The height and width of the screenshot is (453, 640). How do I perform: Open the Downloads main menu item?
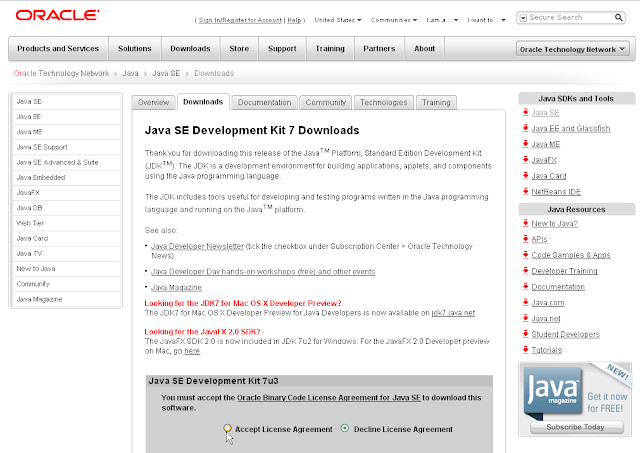pos(190,49)
